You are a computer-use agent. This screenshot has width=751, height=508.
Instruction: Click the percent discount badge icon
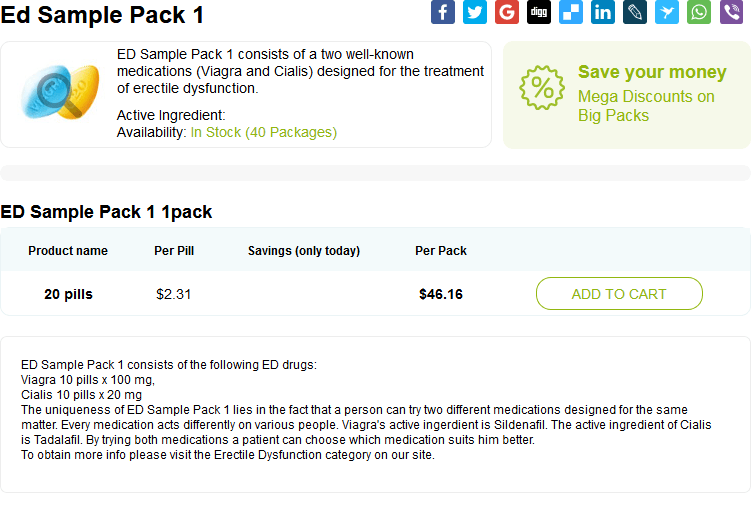[x=542, y=88]
